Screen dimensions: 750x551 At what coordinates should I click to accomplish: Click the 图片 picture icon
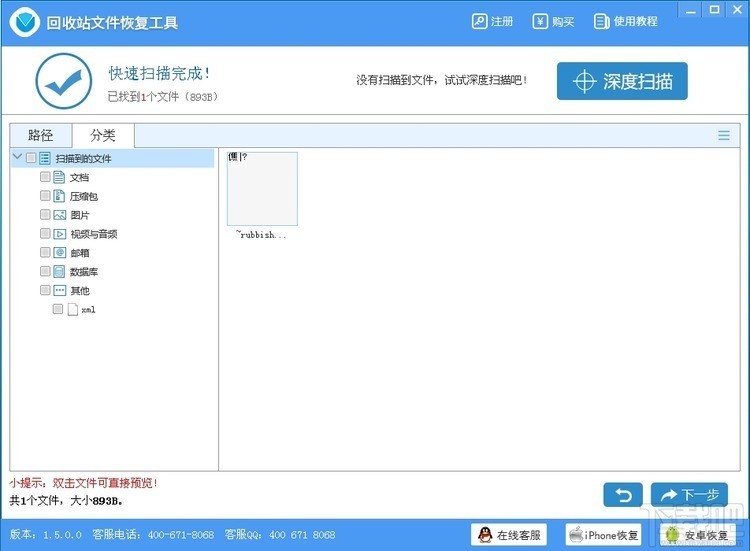point(60,215)
